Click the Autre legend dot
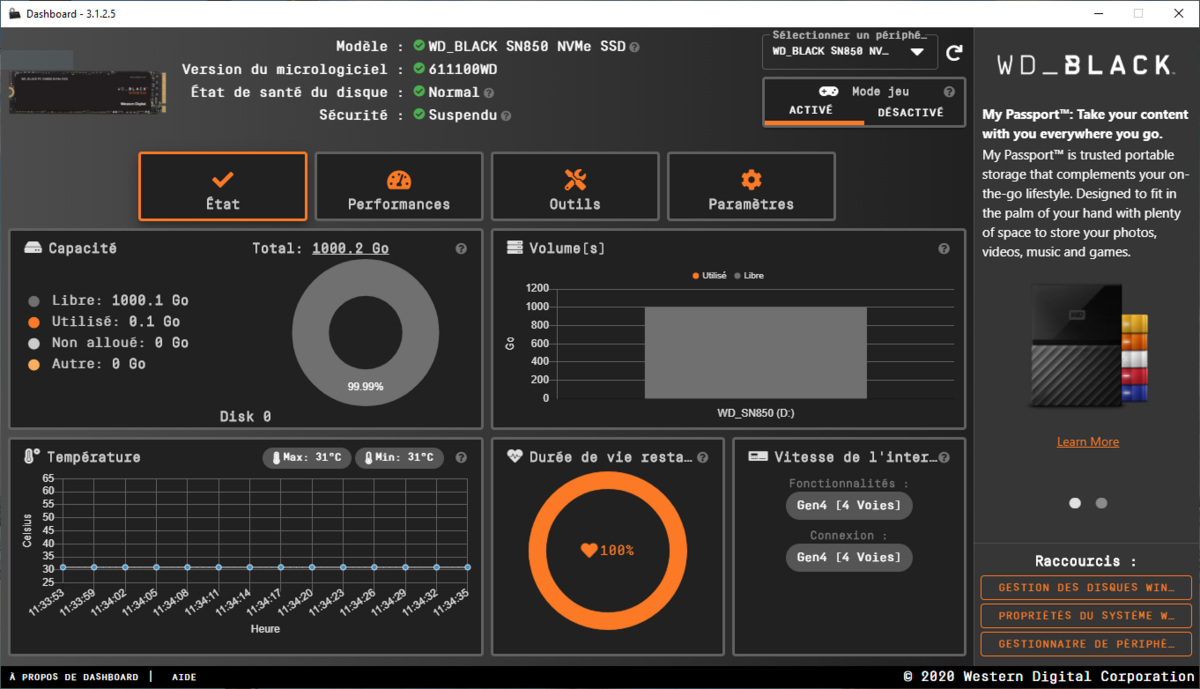The image size is (1200, 689). (x=34, y=364)
